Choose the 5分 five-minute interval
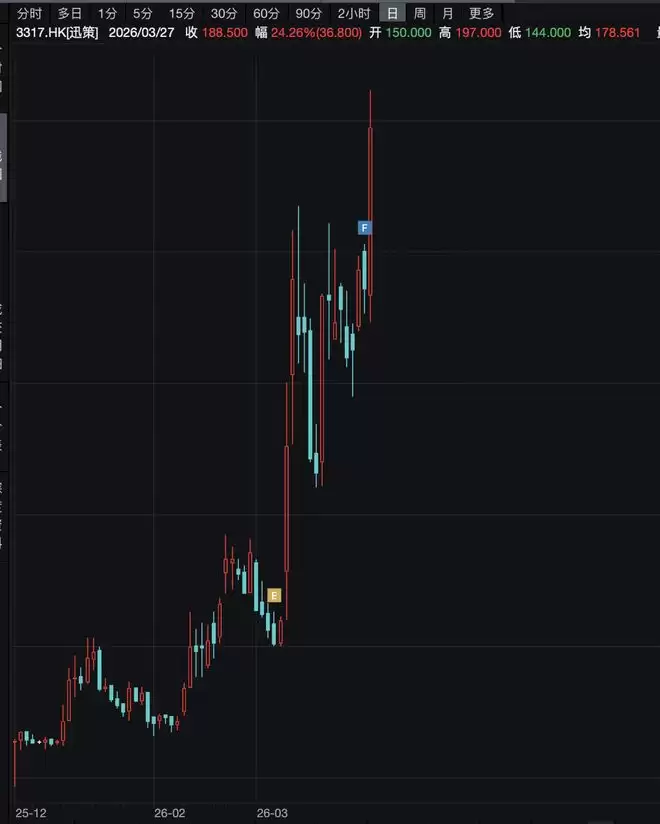Viewport: 660px width, 824px height. tap(142, 14)
